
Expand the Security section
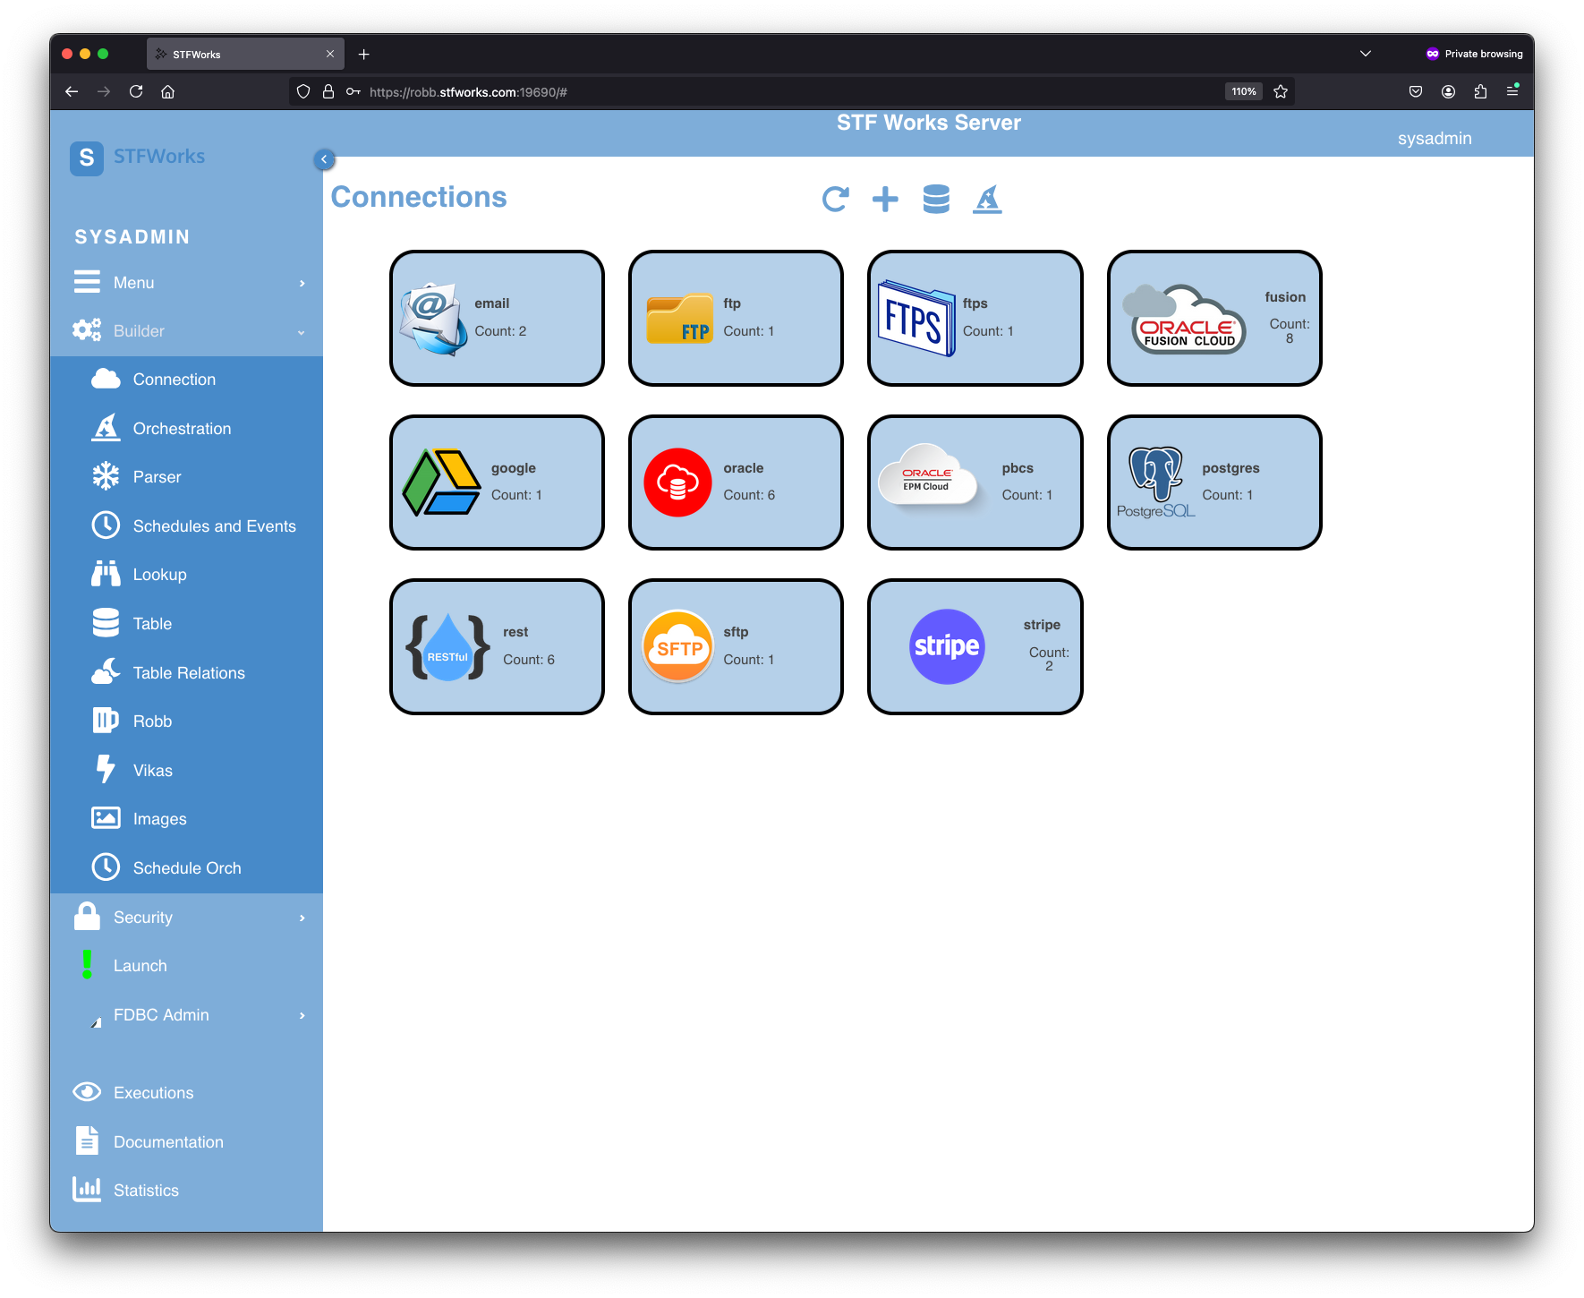click(x=187, y=917)
